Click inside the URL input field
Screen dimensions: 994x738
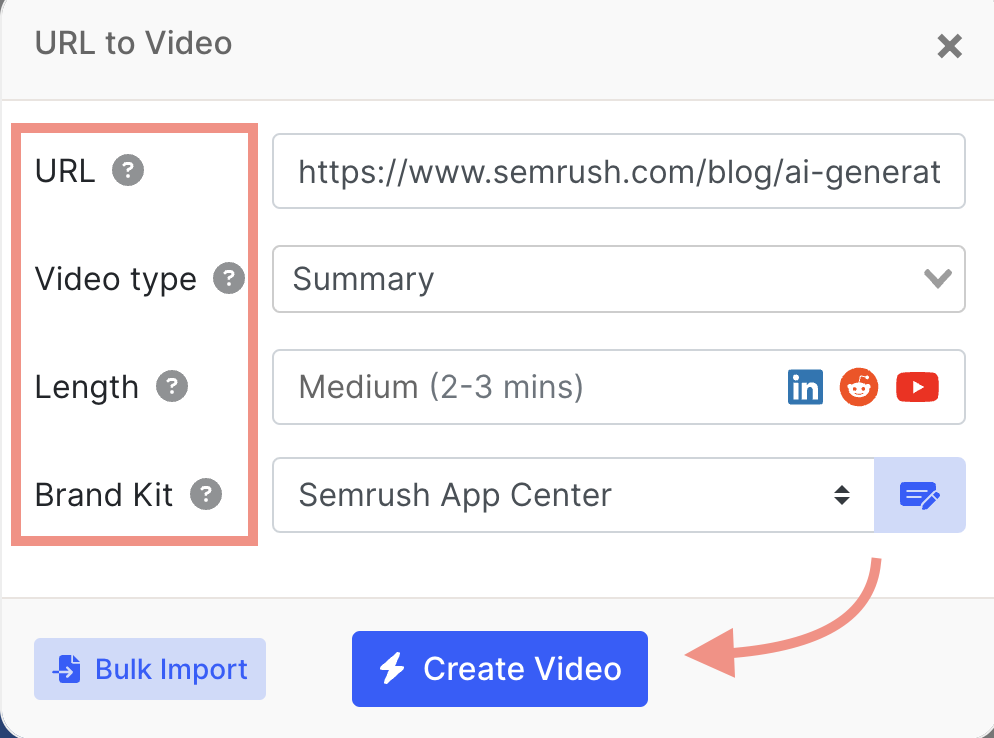click(618, 171)
